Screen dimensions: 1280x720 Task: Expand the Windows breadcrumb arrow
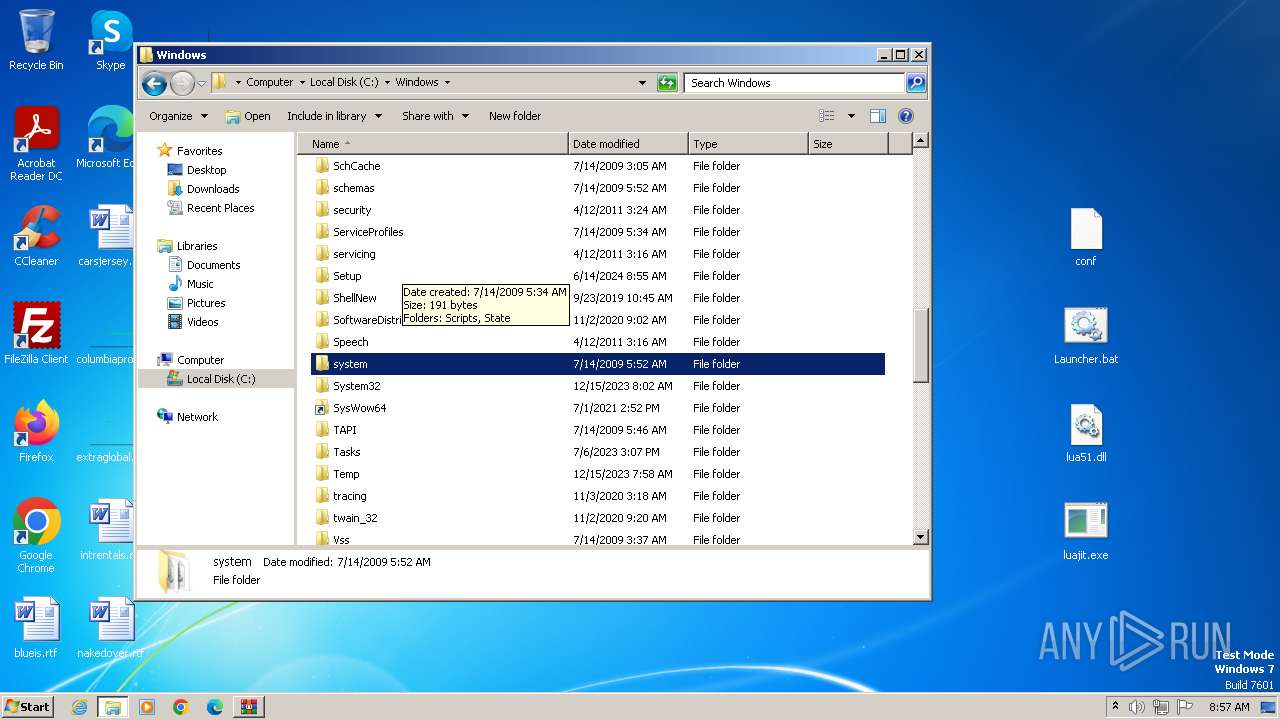coord(447,83)
